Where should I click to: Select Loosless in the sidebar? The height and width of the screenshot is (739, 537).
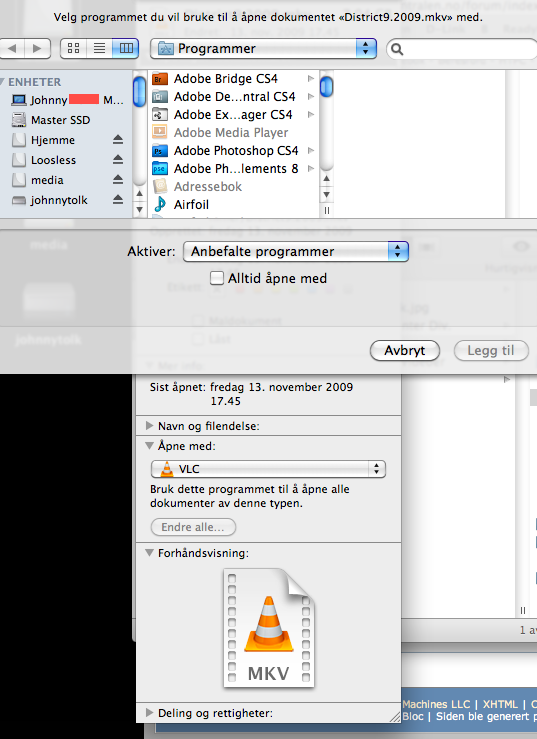[x=53, y=160]
